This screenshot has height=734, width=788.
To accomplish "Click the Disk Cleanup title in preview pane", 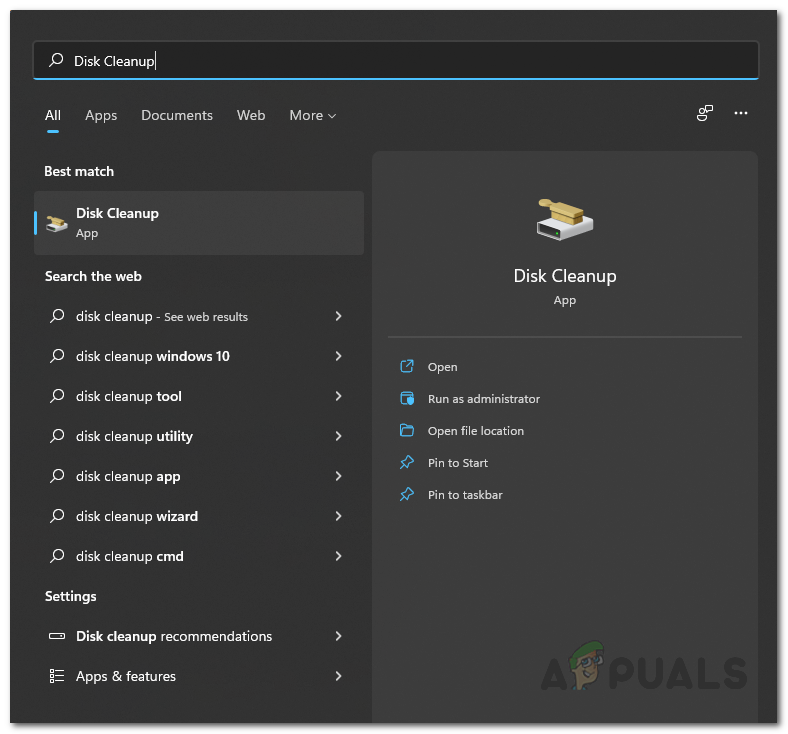I will [565, 276].
